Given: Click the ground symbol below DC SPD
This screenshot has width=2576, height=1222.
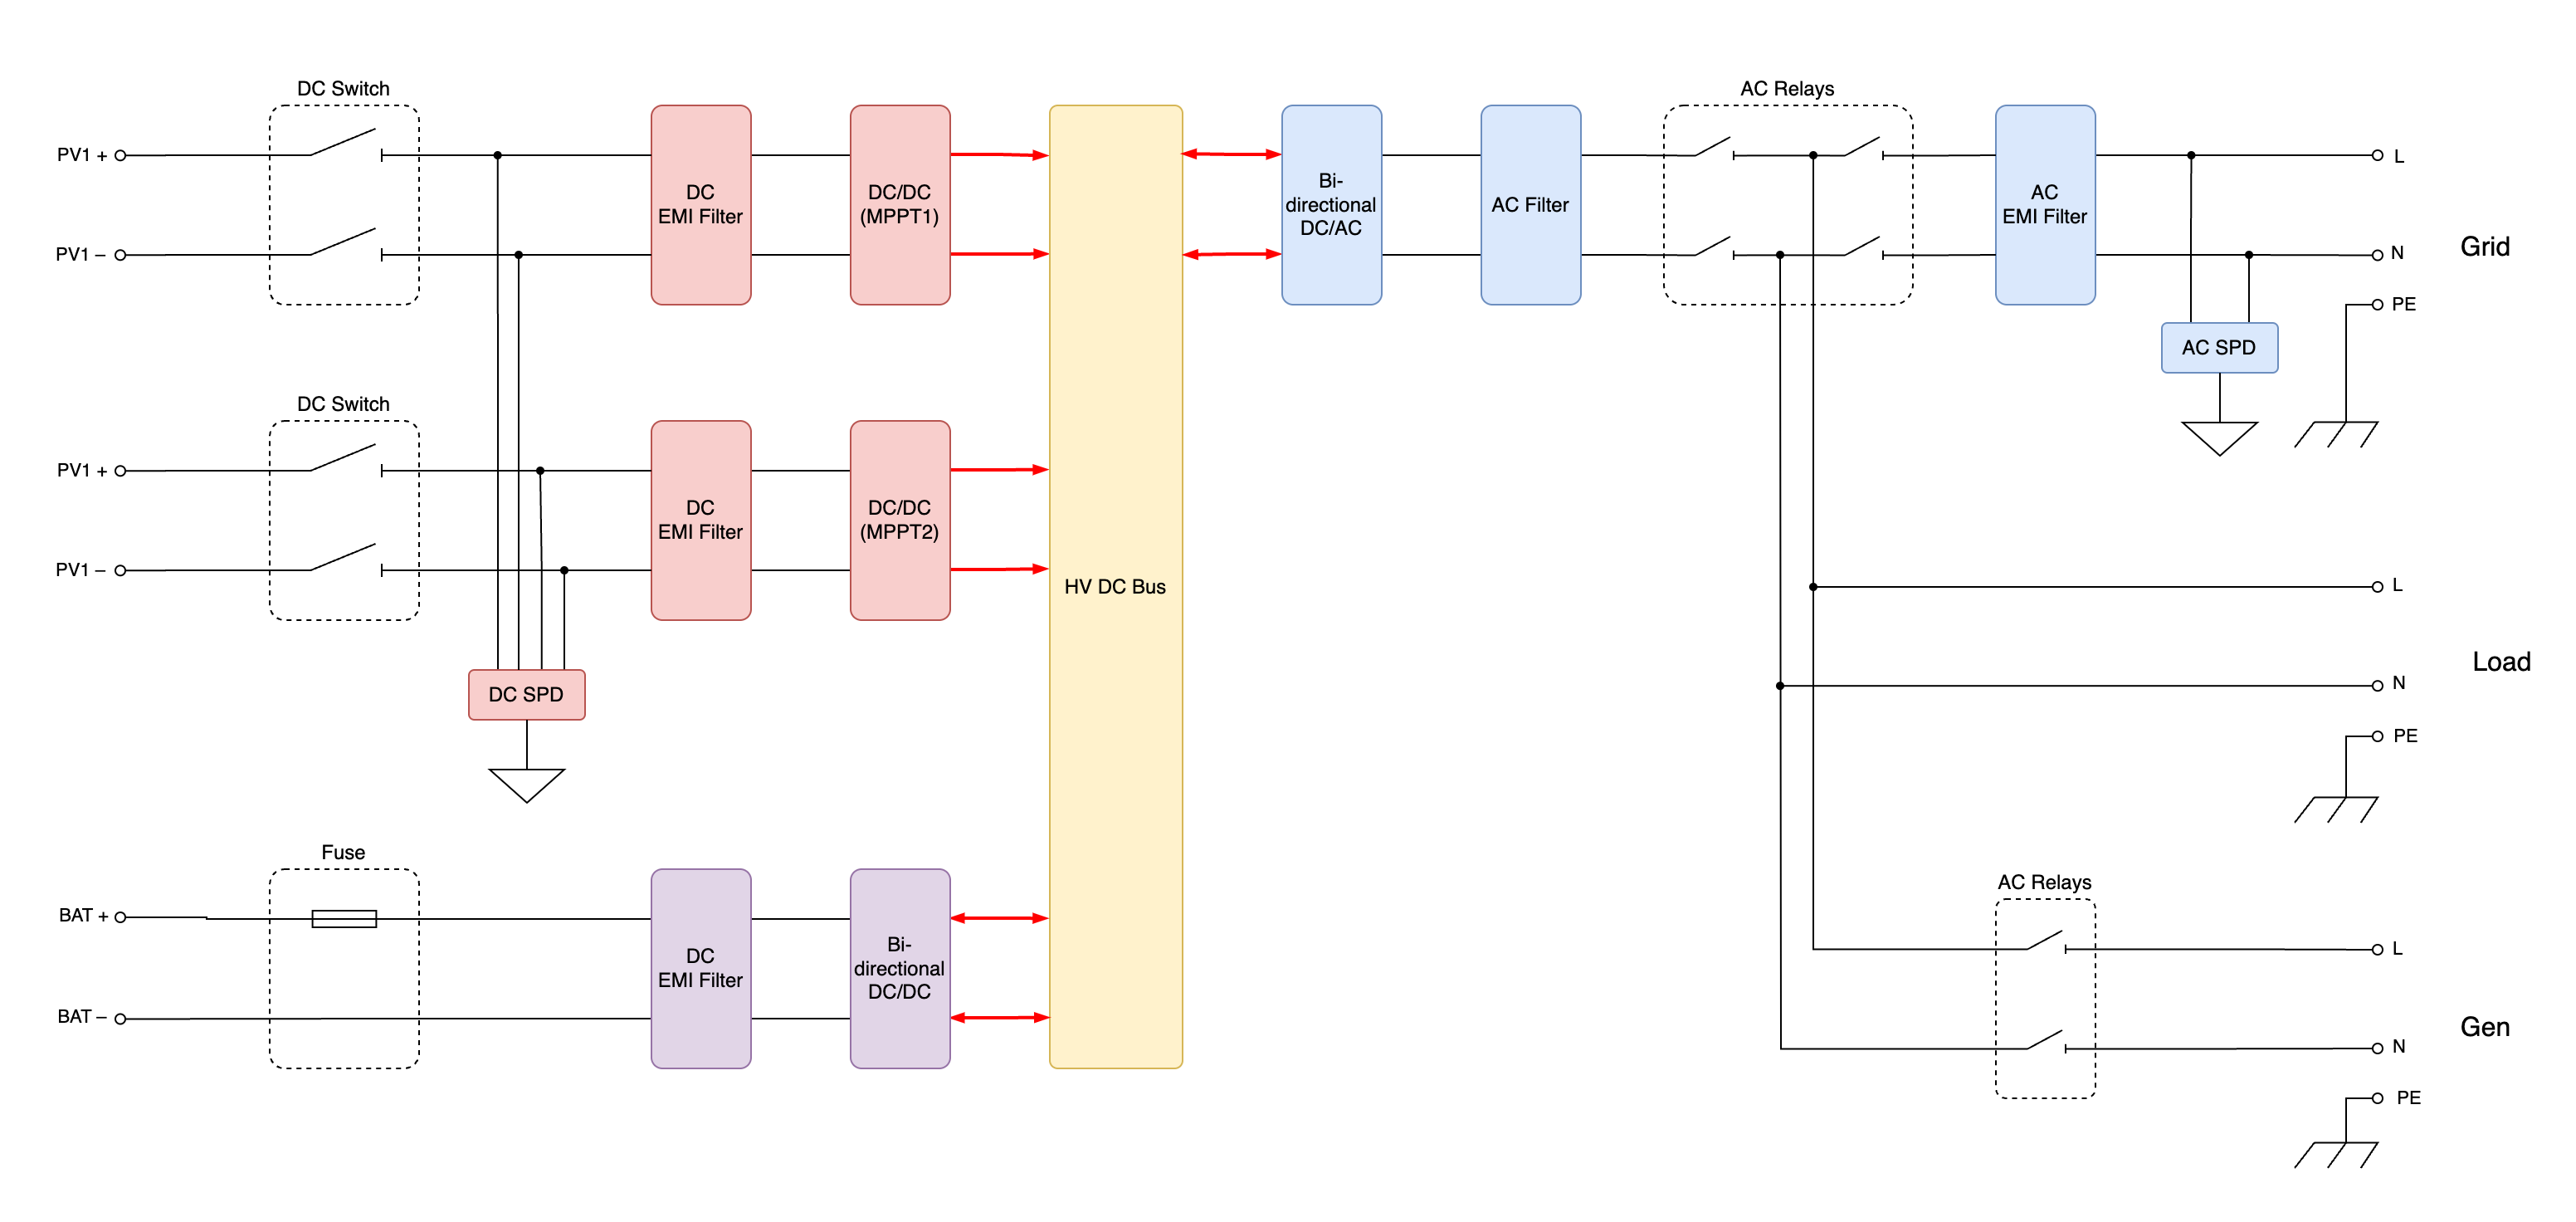Looking at the screenshot, I should pos(526,785).
